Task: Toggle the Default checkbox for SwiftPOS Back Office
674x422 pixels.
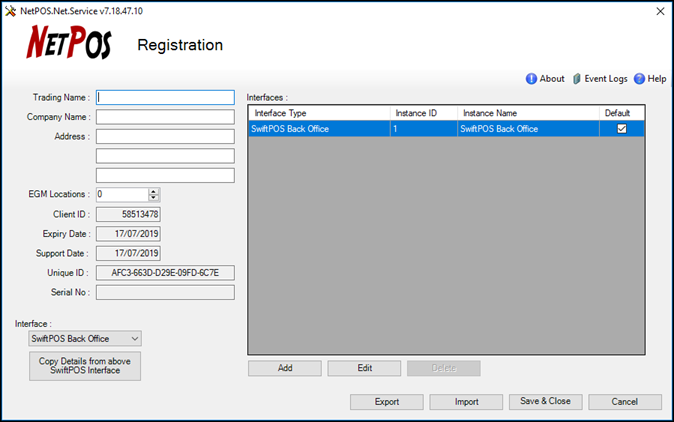Action: click(x=621, y=129)
